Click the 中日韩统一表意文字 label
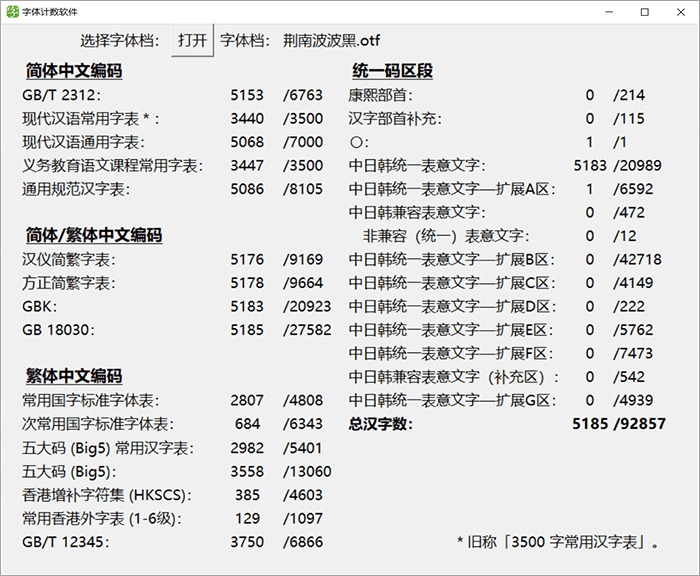The height and width of the screenshot is (576, 700). pyautogui.click(x=417, y=166)
